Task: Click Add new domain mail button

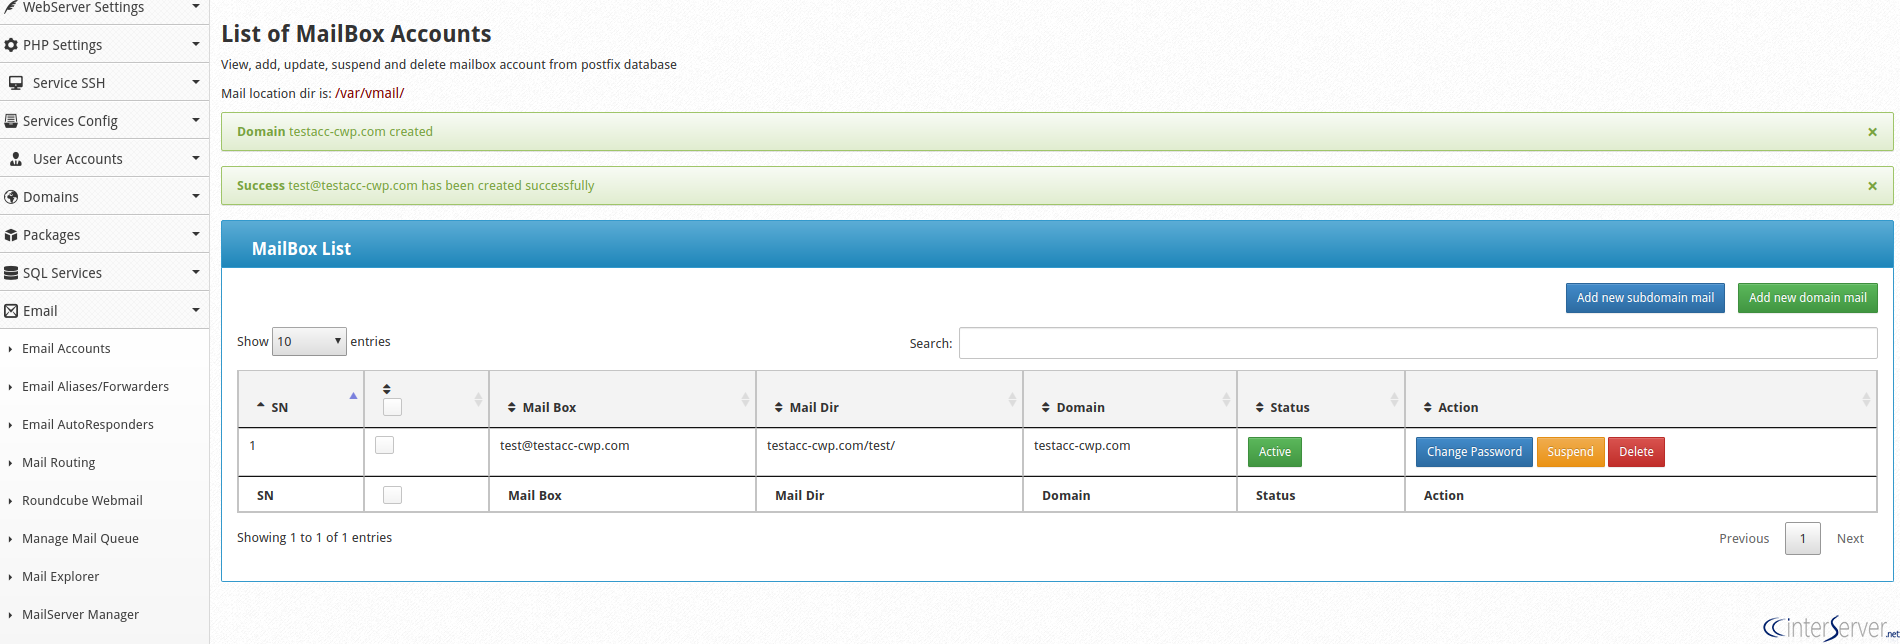Action: 1807,298
